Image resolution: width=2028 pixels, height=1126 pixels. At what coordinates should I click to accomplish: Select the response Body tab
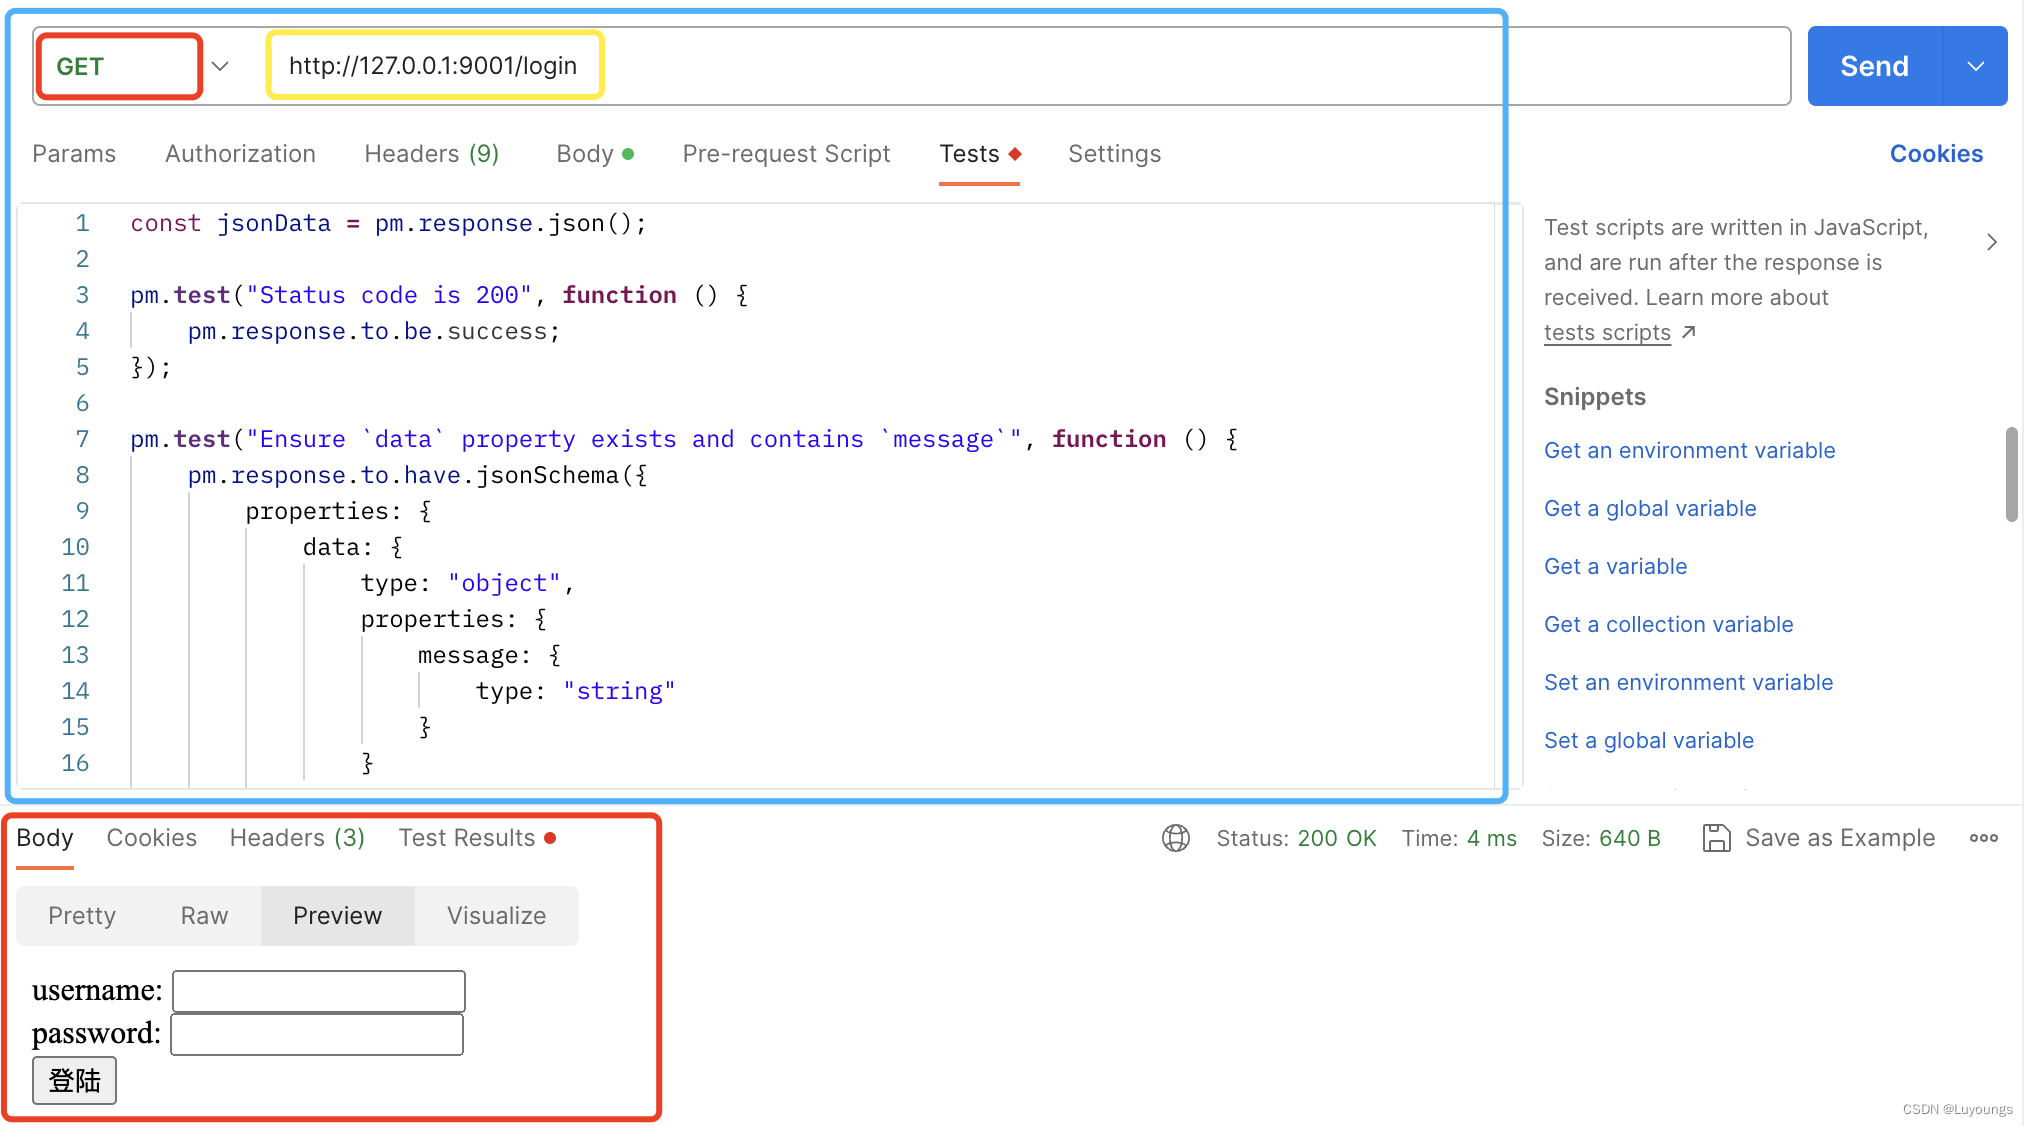[x=45, y=838]
